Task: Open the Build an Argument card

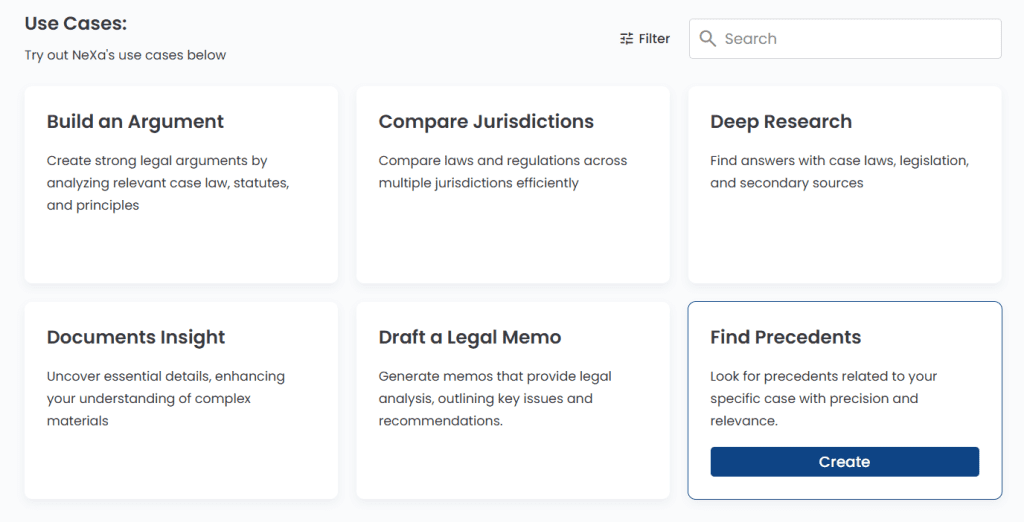Action: point(182,185)
